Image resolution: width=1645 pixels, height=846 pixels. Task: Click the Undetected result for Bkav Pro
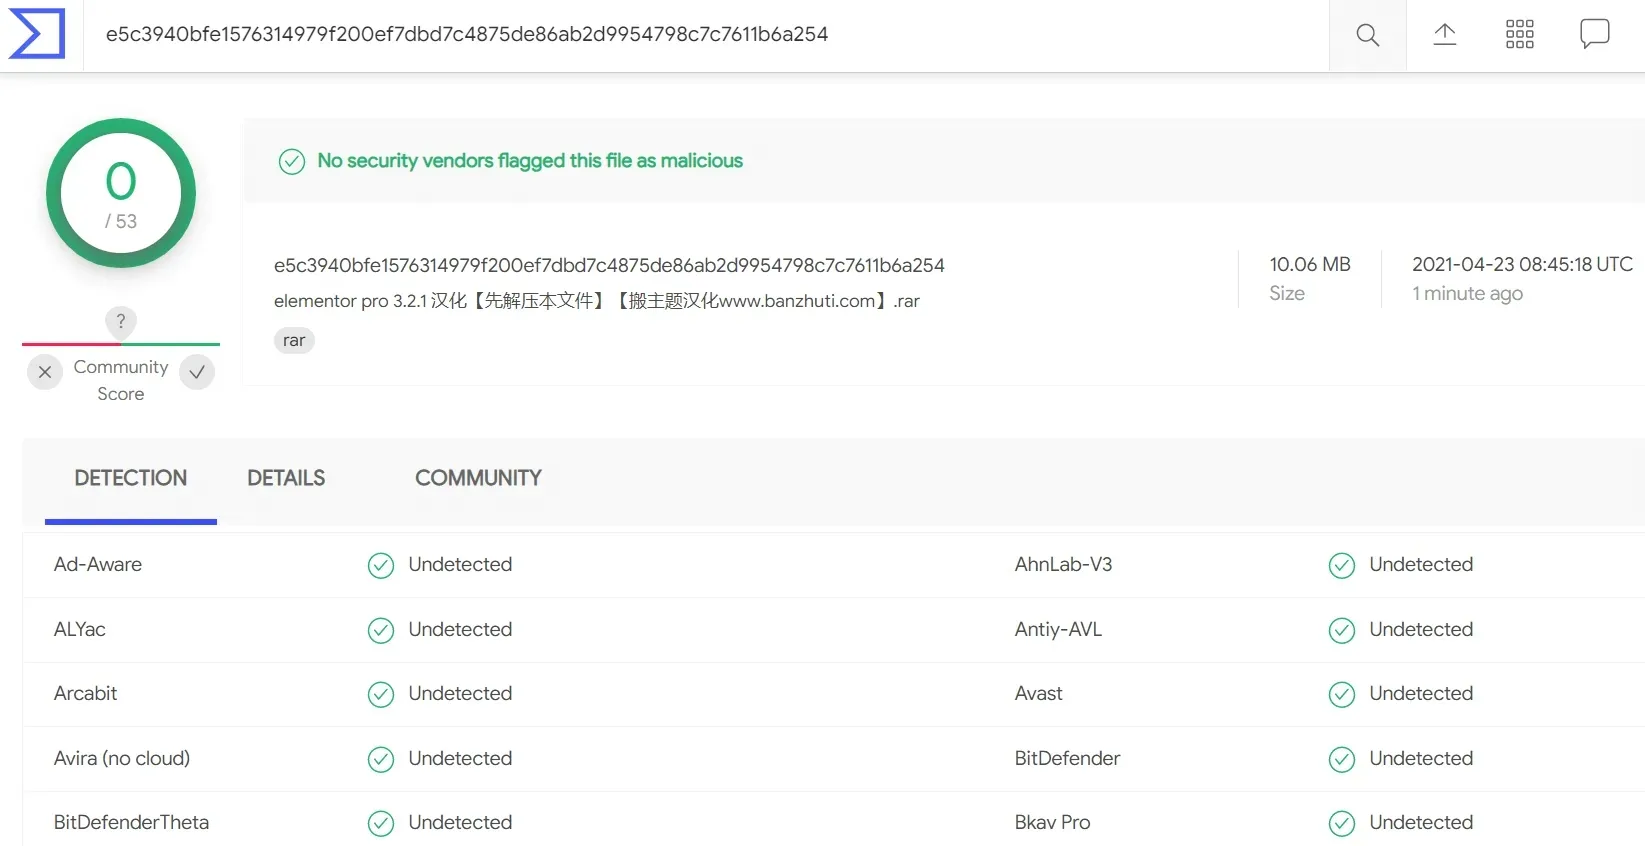(x=1421, y=822)
